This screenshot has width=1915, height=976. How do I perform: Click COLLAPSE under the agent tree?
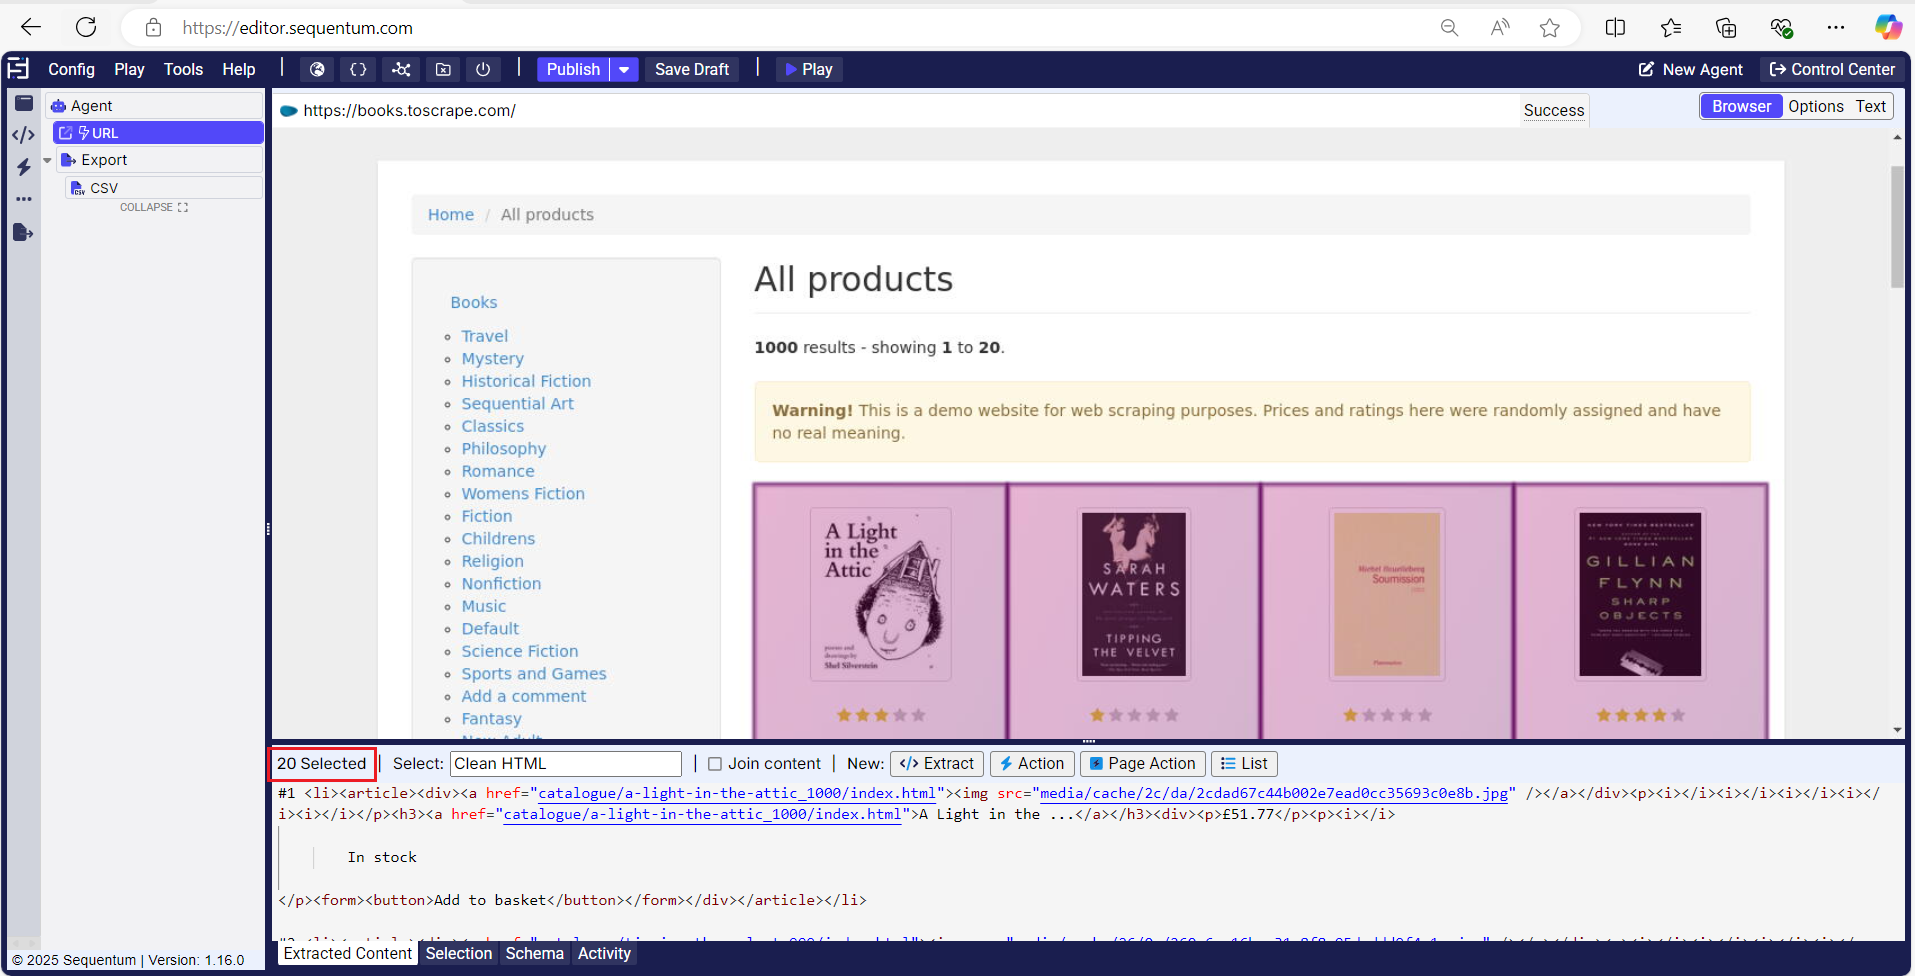[x=154, y=207]
